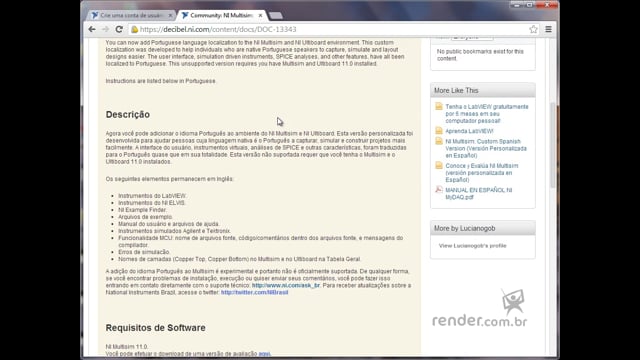Click the 'Requisitos de Software' heading
Viewport: 640px width, 360px height.
click(156, 328)
